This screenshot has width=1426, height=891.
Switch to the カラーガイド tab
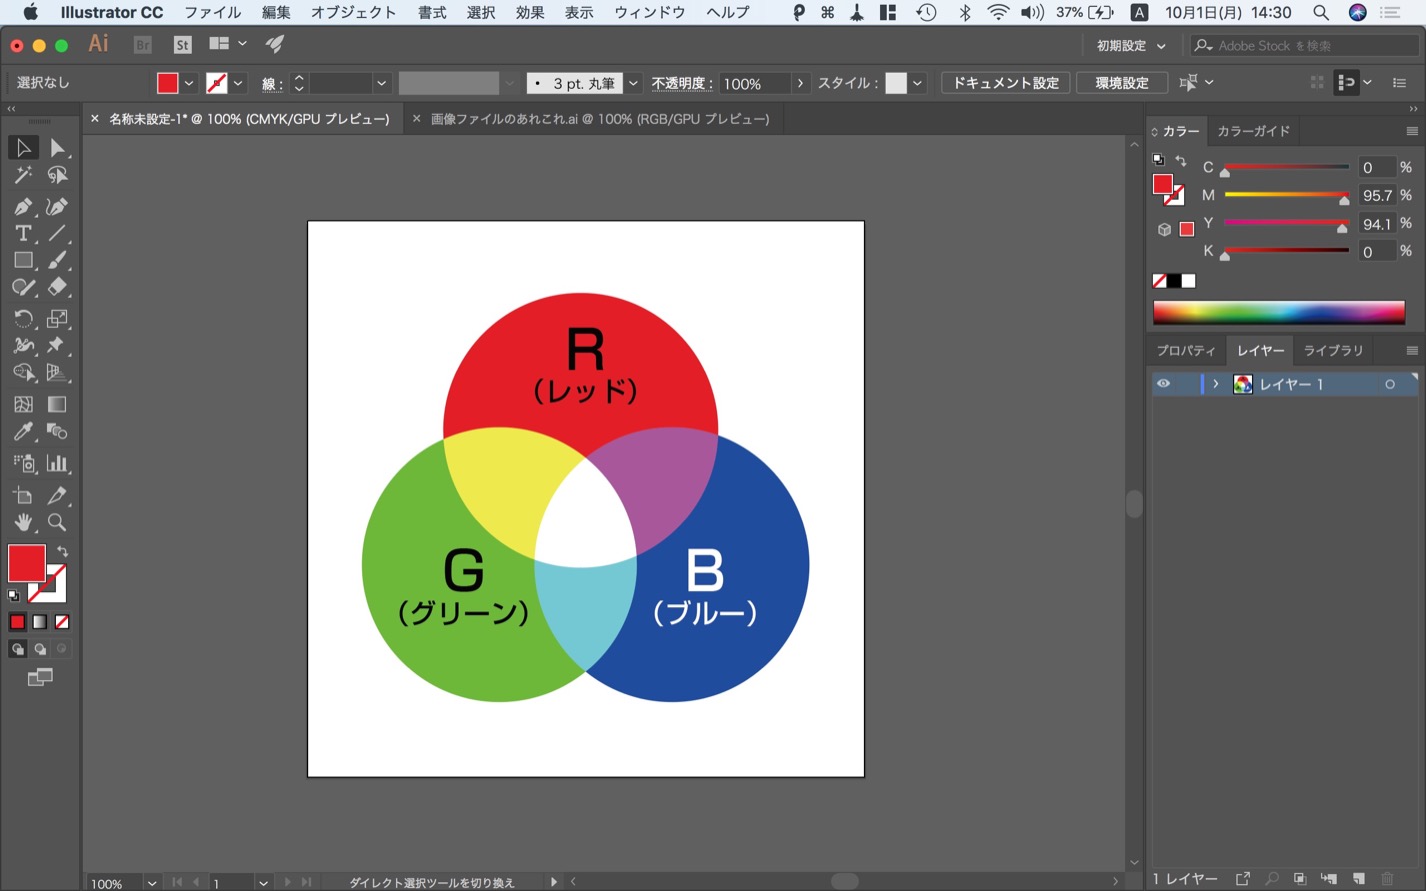(x=1253, y=131)
